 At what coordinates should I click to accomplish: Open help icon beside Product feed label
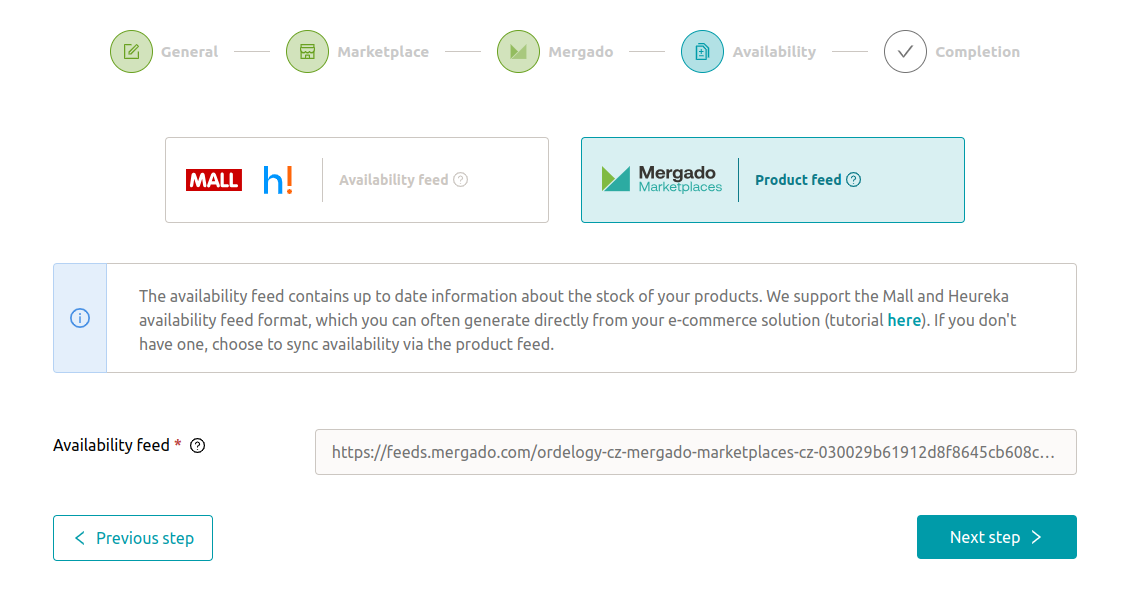click(x=853, y=180)
